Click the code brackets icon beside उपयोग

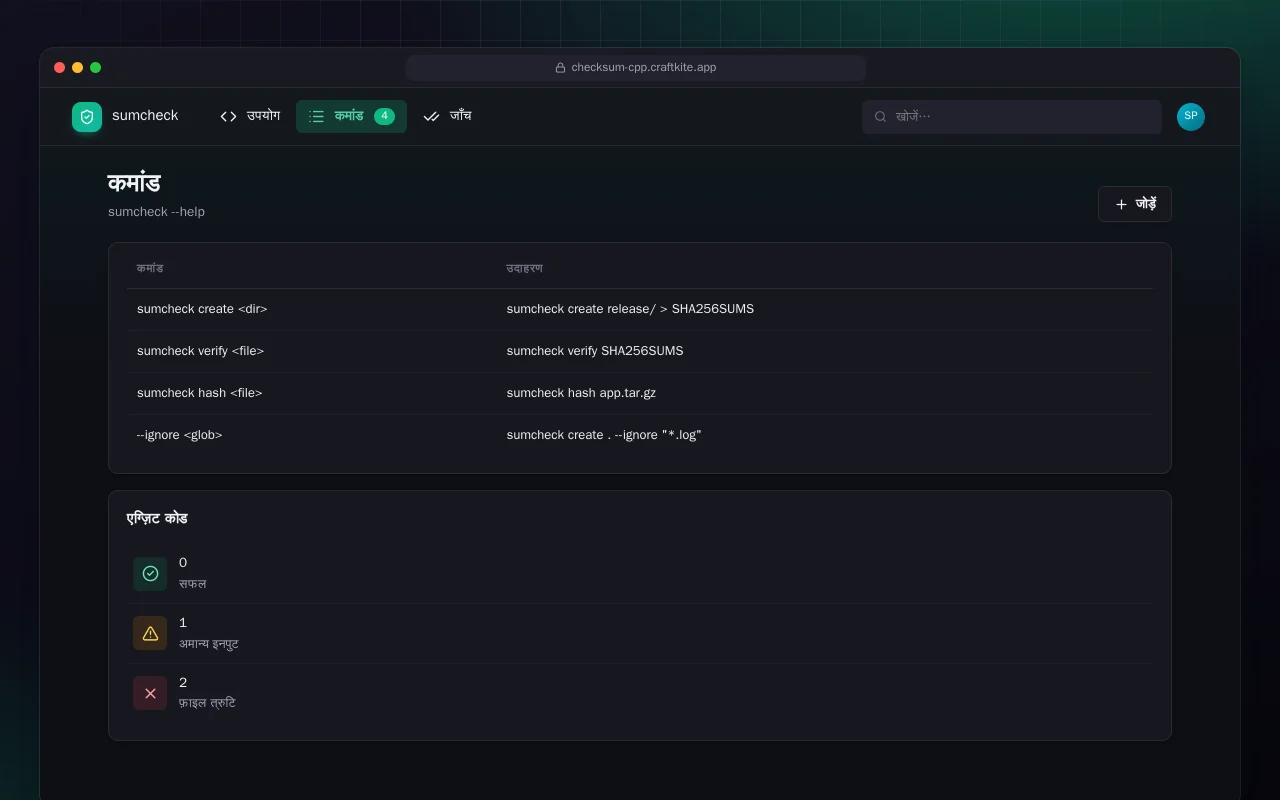228,116
